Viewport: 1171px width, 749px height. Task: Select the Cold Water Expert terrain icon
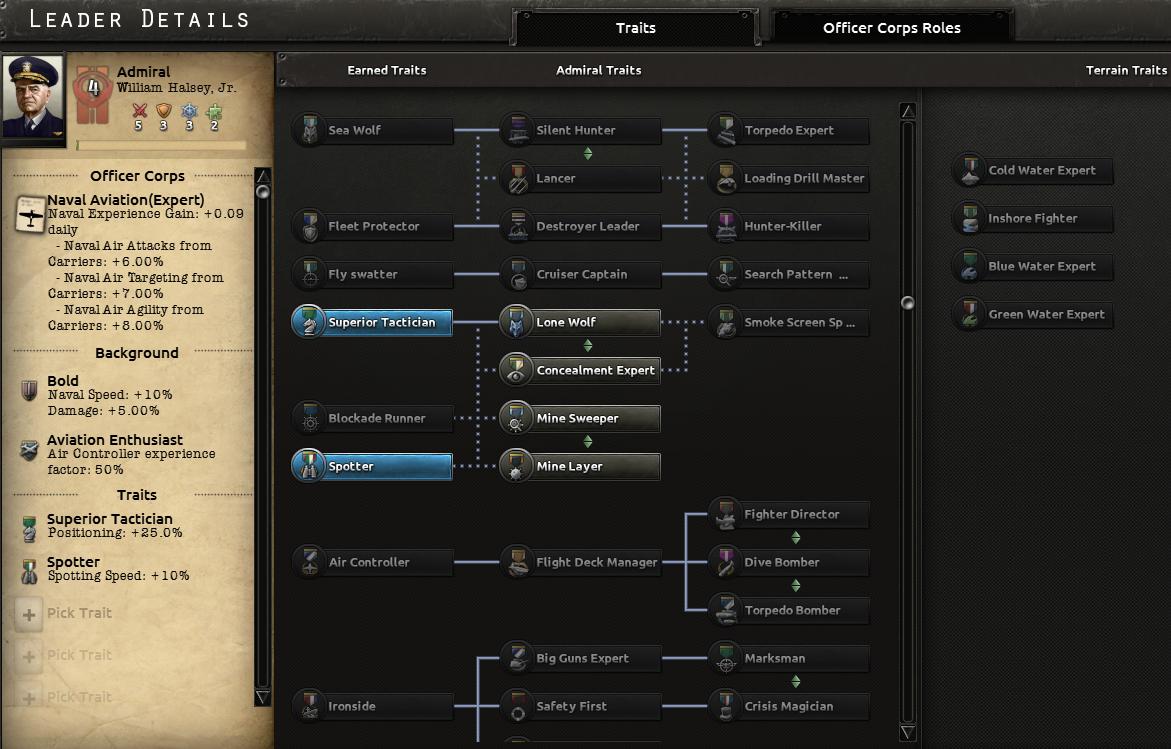coord(970,170)
